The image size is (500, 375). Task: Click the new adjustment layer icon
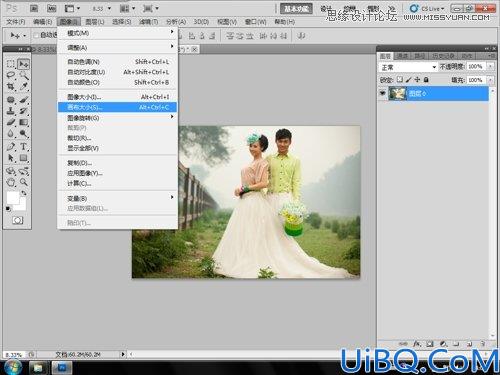click(x=443, y=343)
